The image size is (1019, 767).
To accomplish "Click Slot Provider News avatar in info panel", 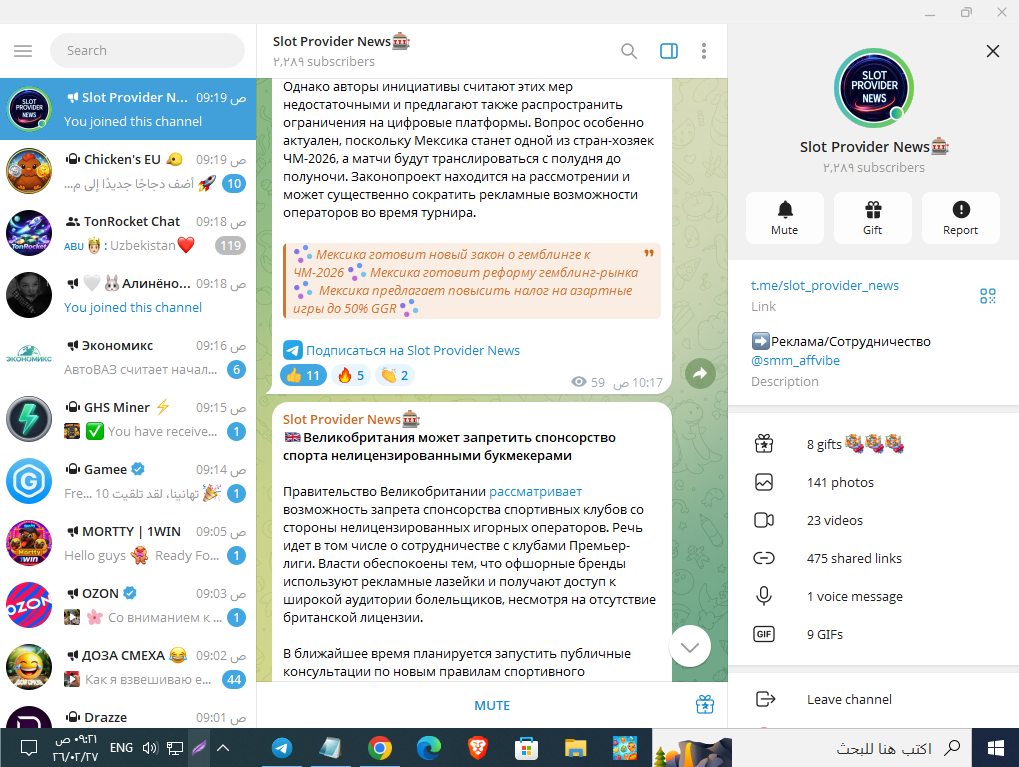I will pos(873,88).
